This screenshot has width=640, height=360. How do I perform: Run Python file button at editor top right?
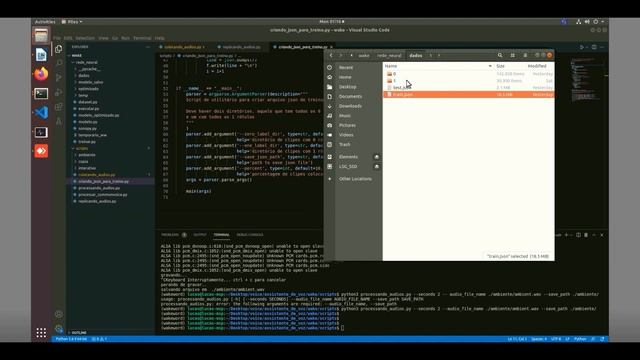tap(582, 47)
